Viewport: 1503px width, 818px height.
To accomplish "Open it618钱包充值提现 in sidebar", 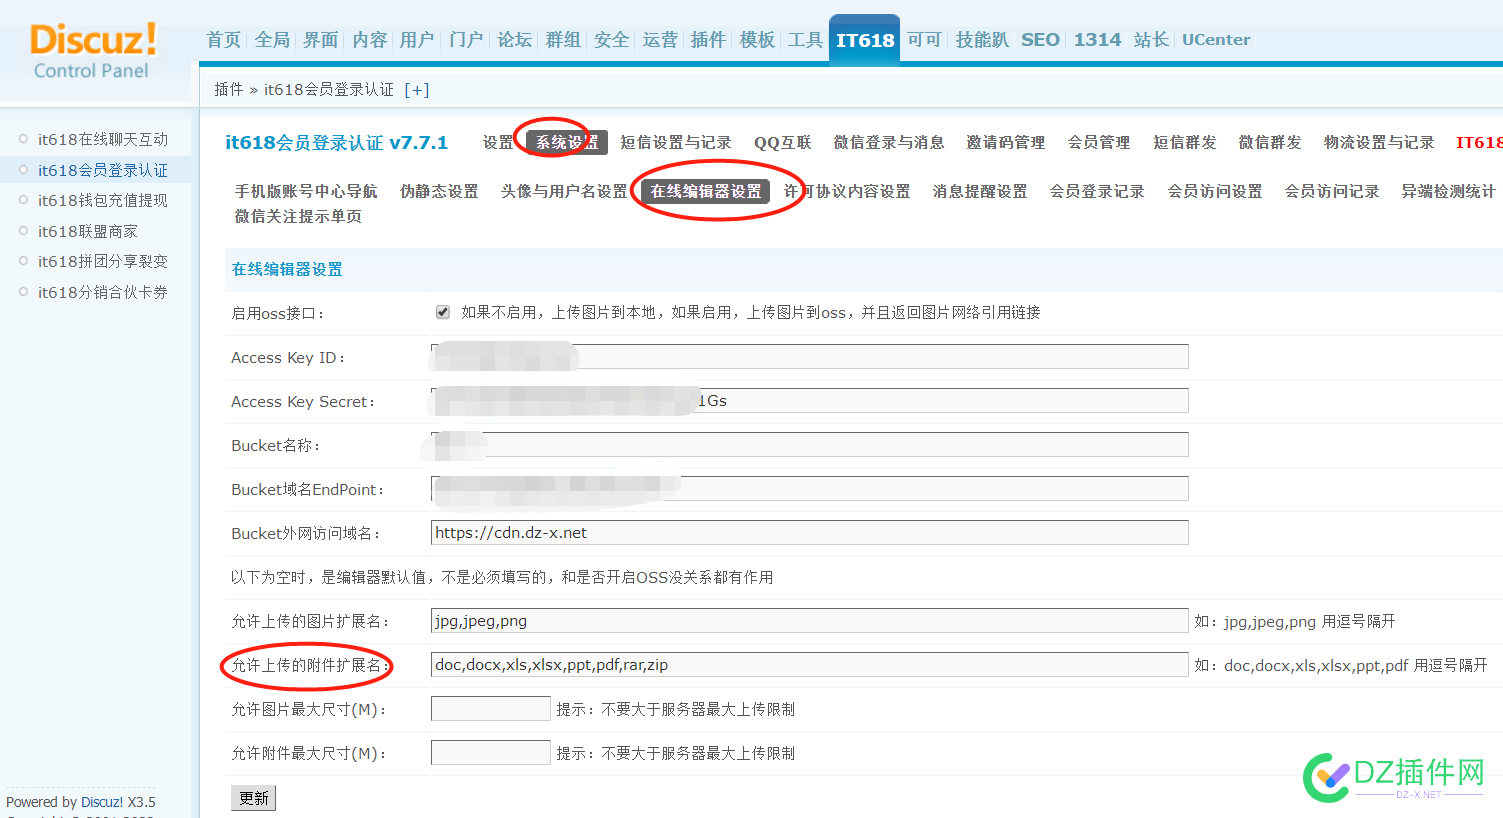I will pyautogui.click(x=103, y=200).
